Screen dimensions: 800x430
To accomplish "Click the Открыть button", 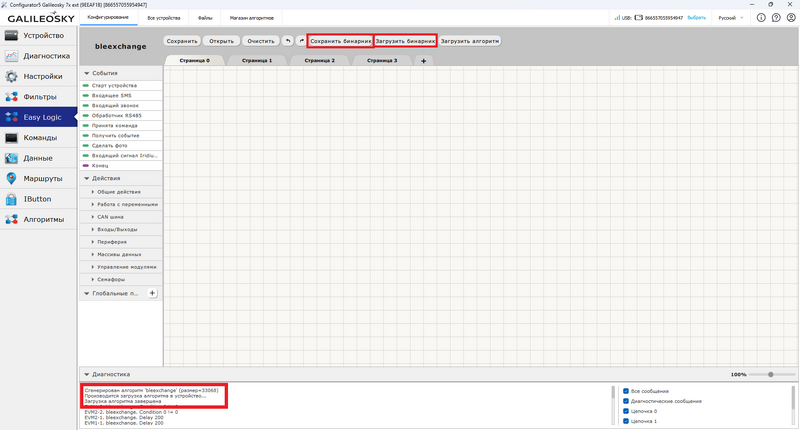I will click(x=221, y=41).
